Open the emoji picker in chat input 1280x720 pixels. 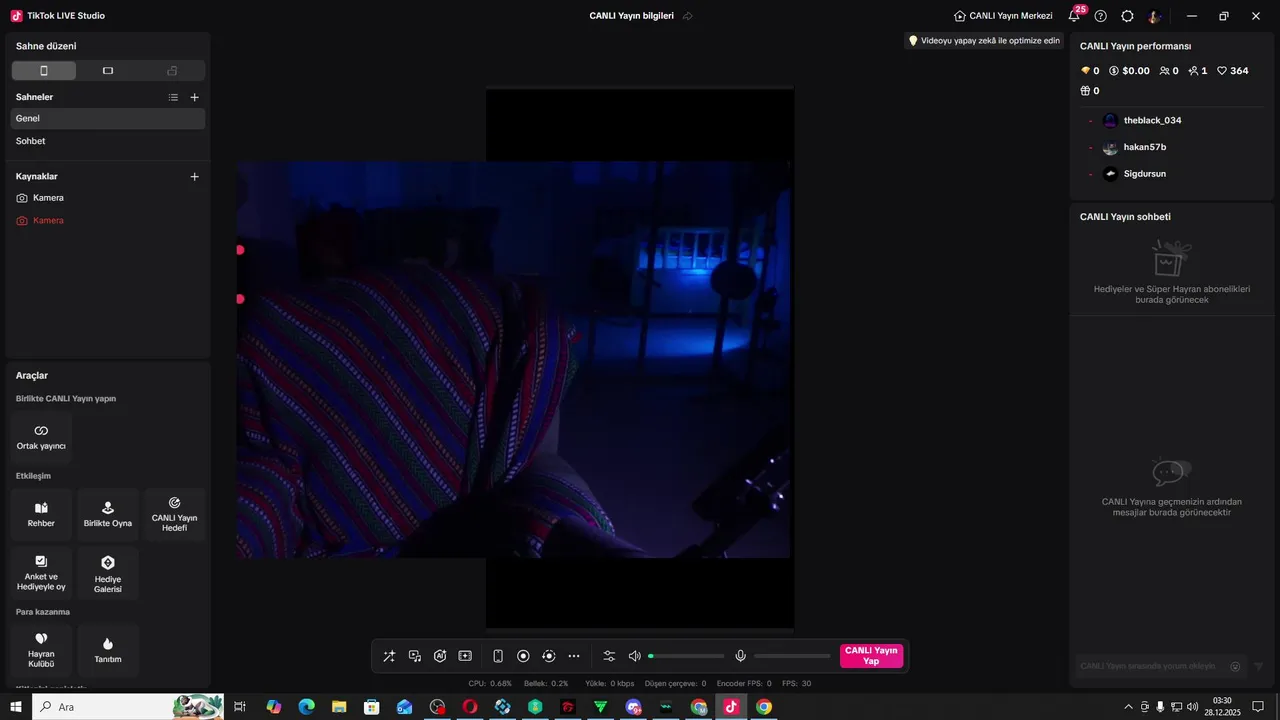click(1236, 666)
